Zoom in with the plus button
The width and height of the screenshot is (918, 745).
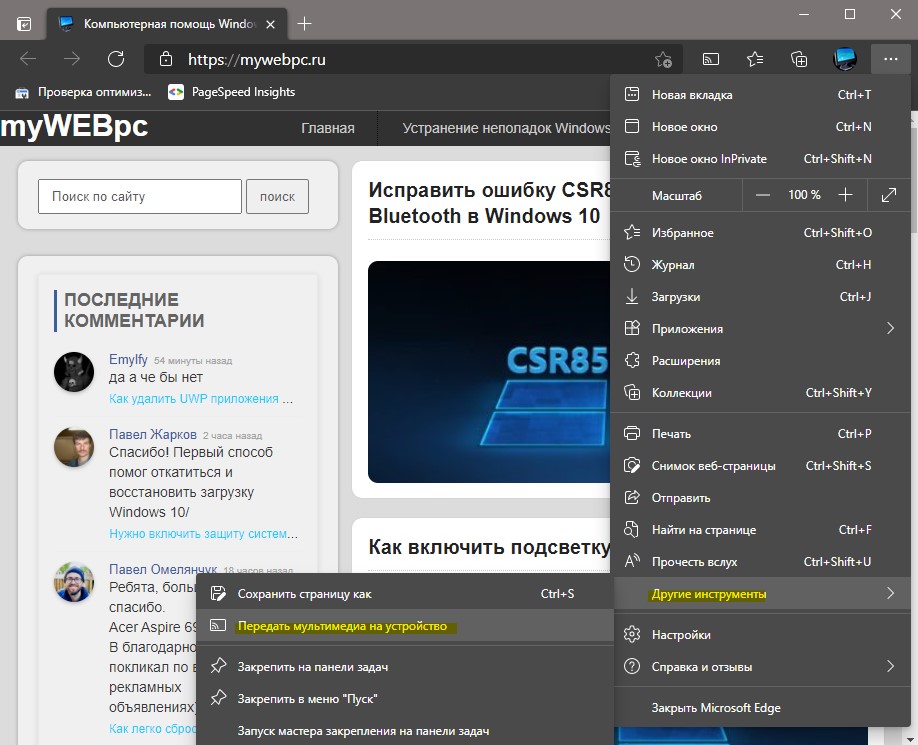tap(845, 195)
